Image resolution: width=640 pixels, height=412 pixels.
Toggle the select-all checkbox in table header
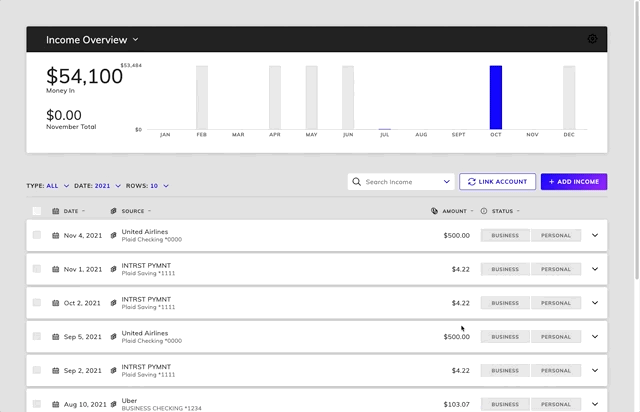click(37, 211)
